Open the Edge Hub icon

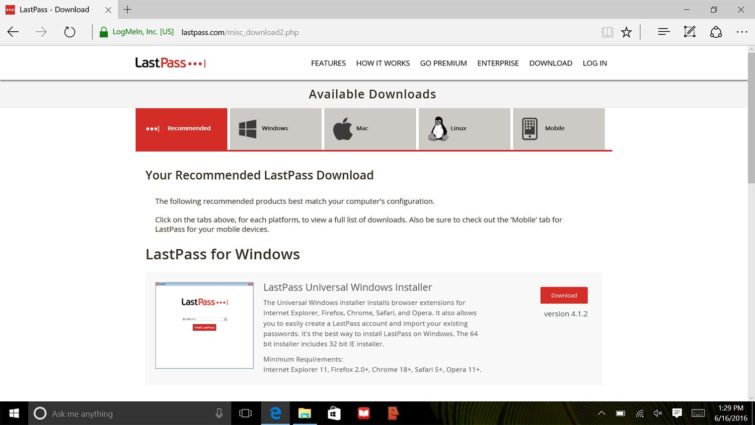pos(664,32)
